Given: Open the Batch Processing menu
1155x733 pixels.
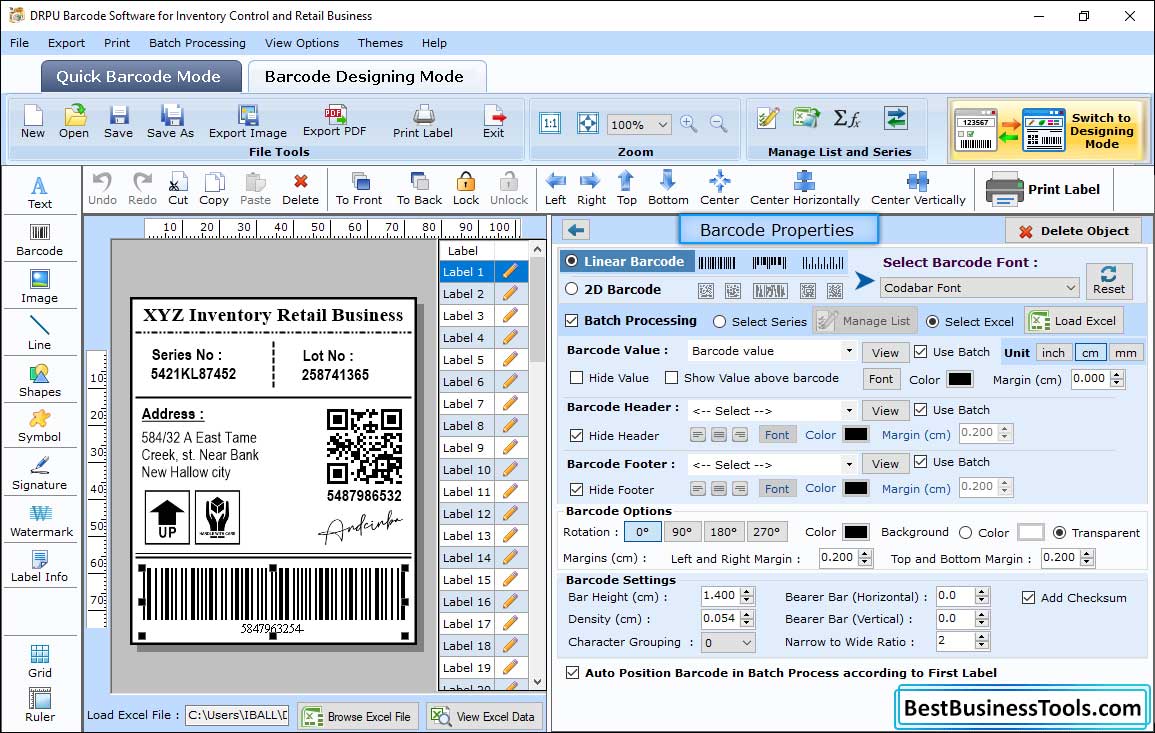Looking at the screenshot, I should 197,43.
